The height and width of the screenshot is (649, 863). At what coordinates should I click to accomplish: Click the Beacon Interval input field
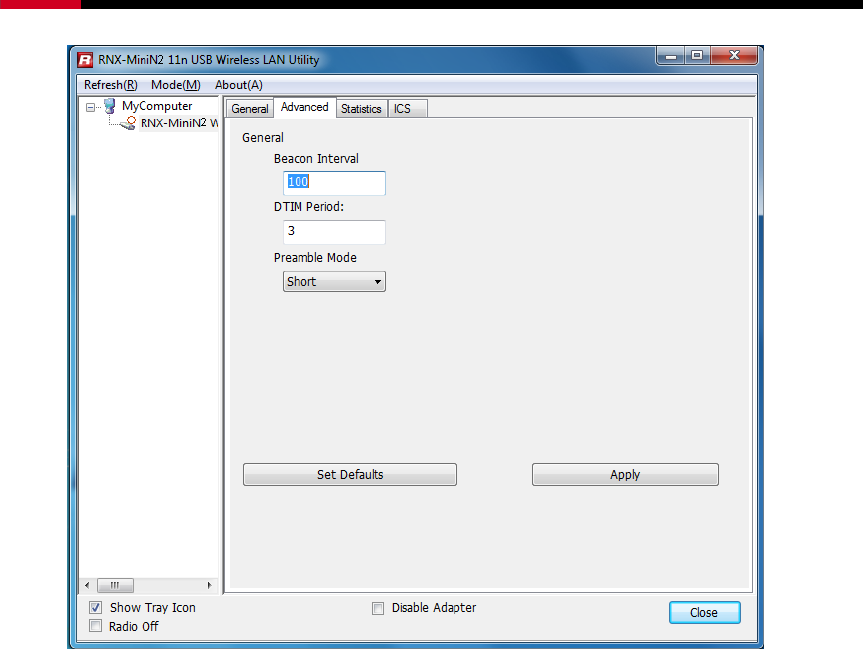click(334, 183)
